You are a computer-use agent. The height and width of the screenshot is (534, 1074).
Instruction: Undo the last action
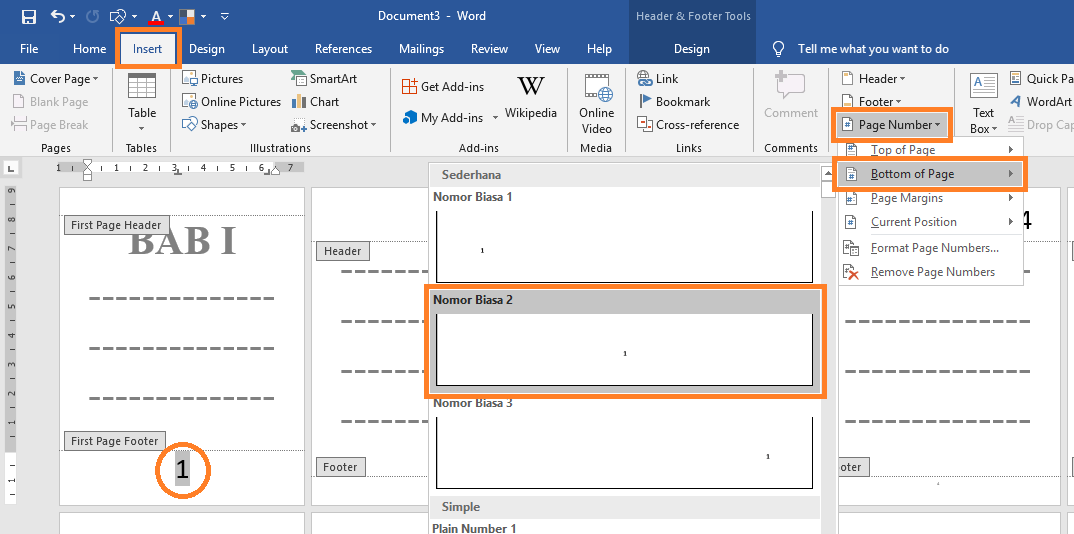pyautogui.click(x=58, y=16)
